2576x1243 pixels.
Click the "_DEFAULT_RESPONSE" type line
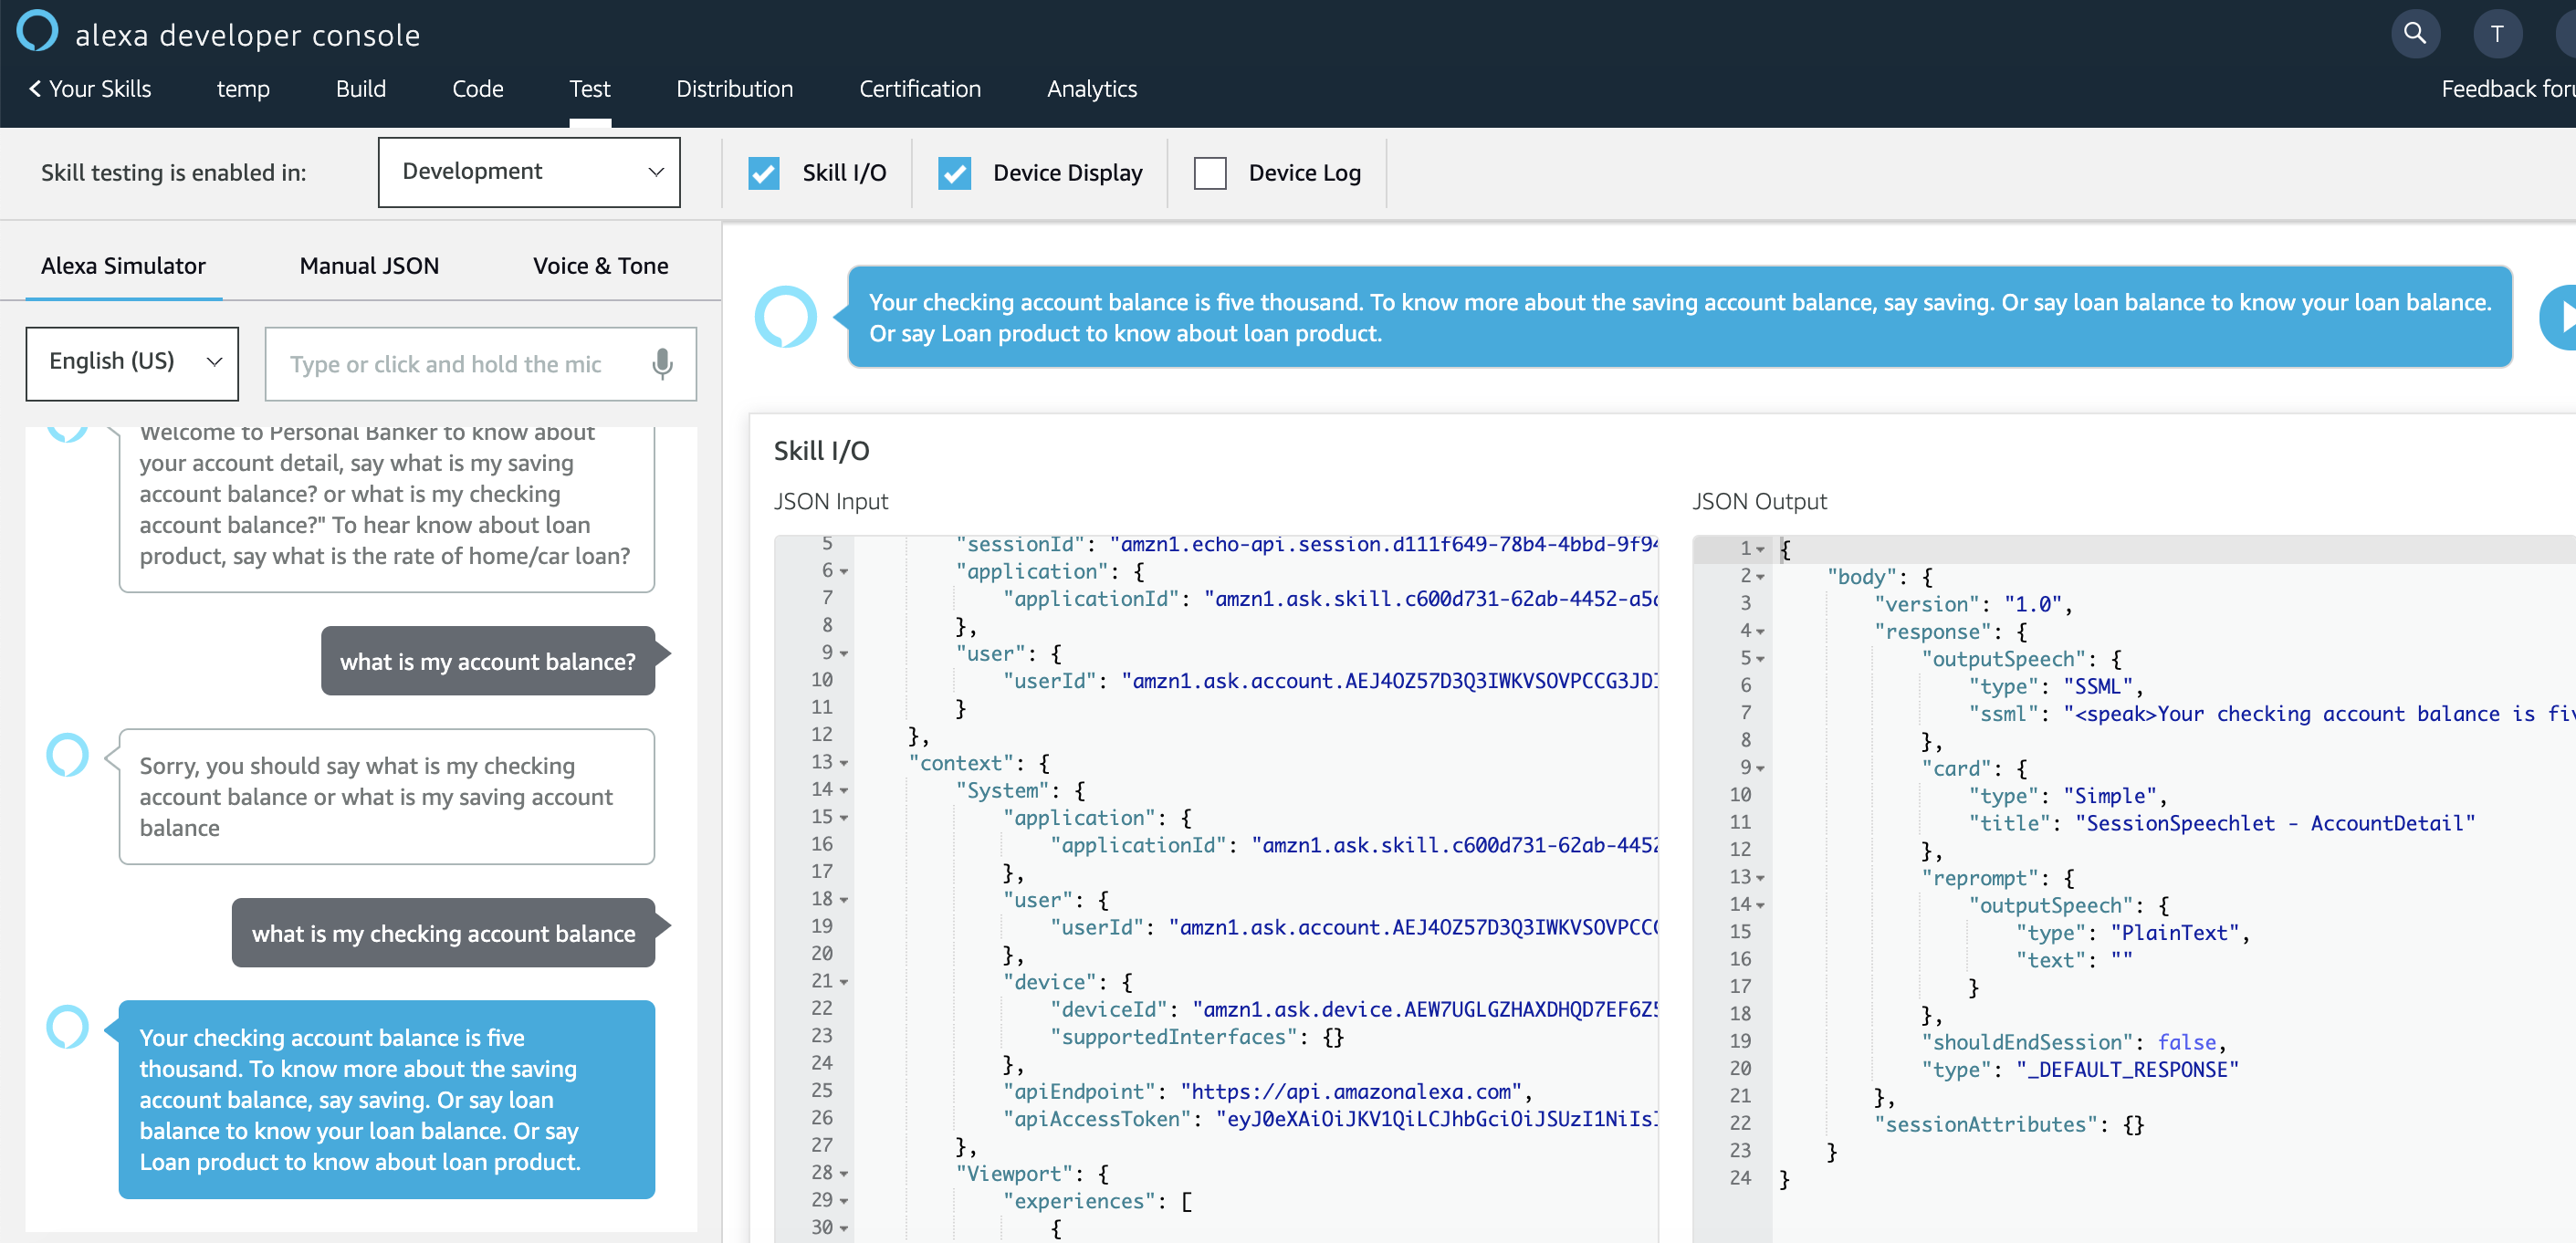point(2079,1070)
